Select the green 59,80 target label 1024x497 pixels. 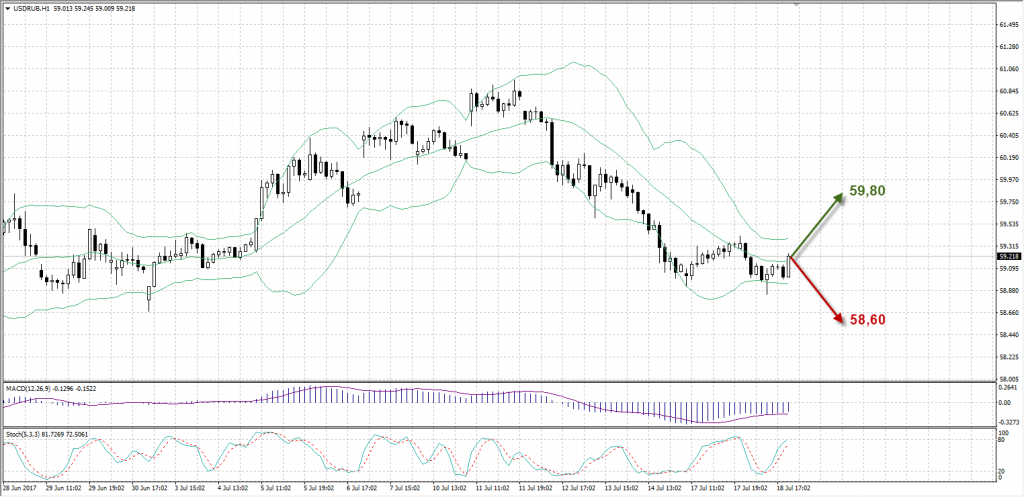[x=869, y=190]
